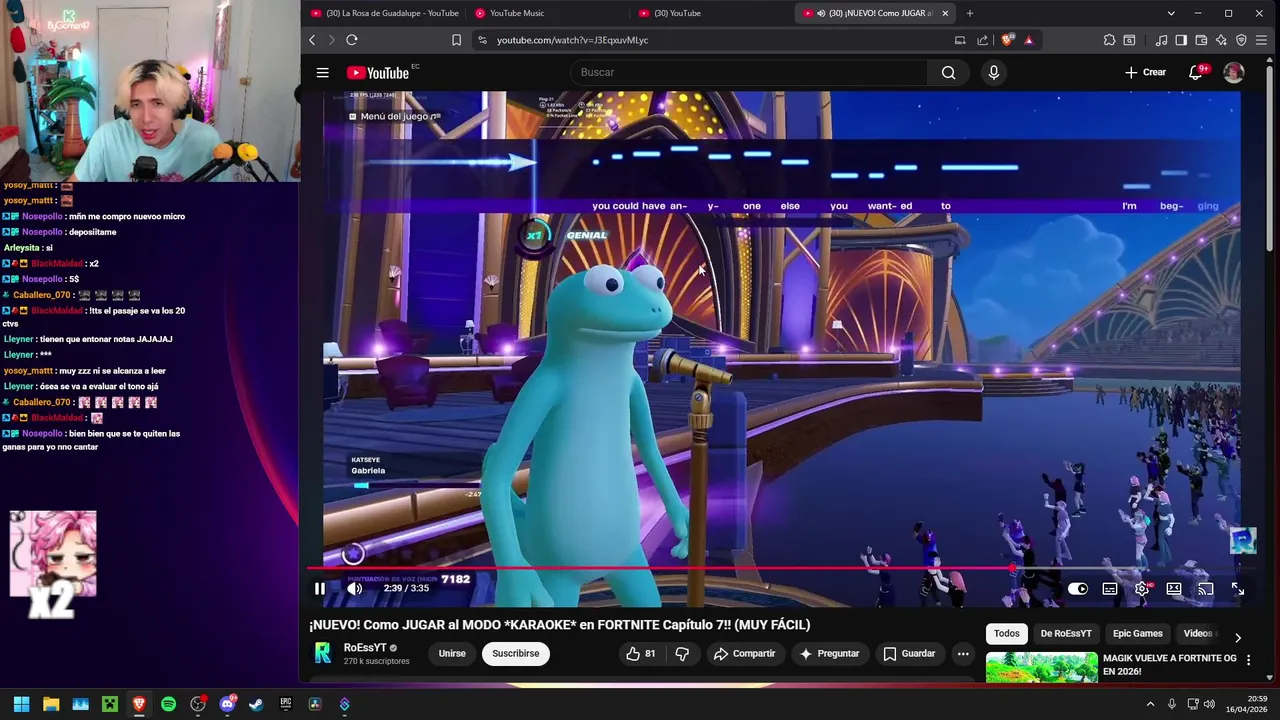Screen dimensions: 1280x720
Task: Open Brave Rewards triangle icon
Action: pos(1028,40)
